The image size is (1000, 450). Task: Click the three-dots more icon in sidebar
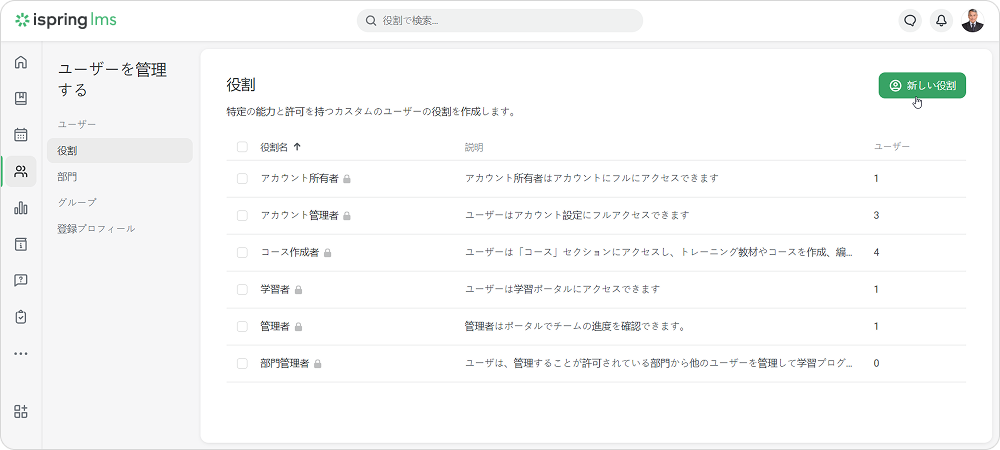[x=21, y=353]
